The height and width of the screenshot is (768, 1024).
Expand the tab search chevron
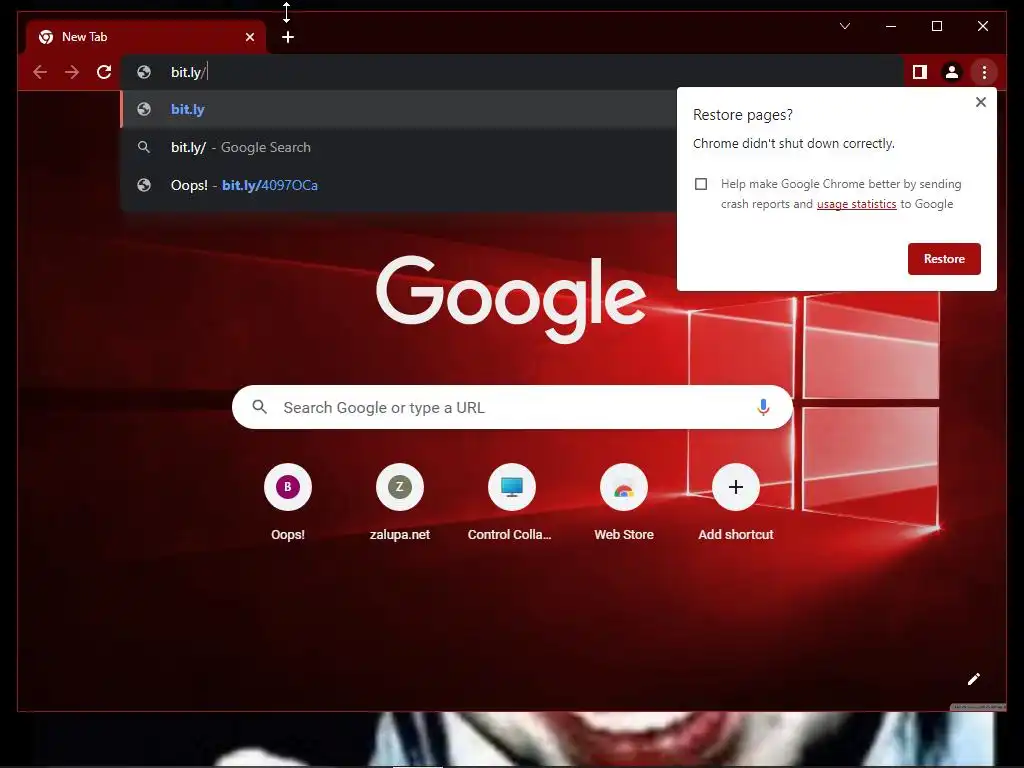coord(845,26)
